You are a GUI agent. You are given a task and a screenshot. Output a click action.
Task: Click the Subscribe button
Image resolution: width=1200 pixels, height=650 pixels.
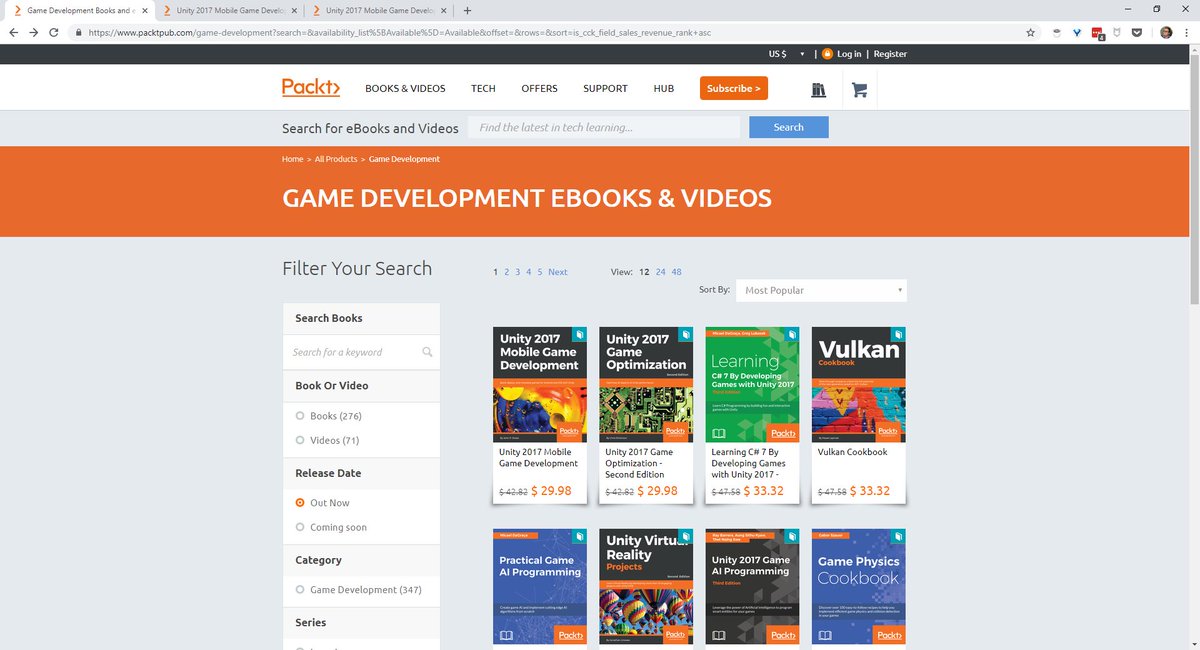[734, 88]
